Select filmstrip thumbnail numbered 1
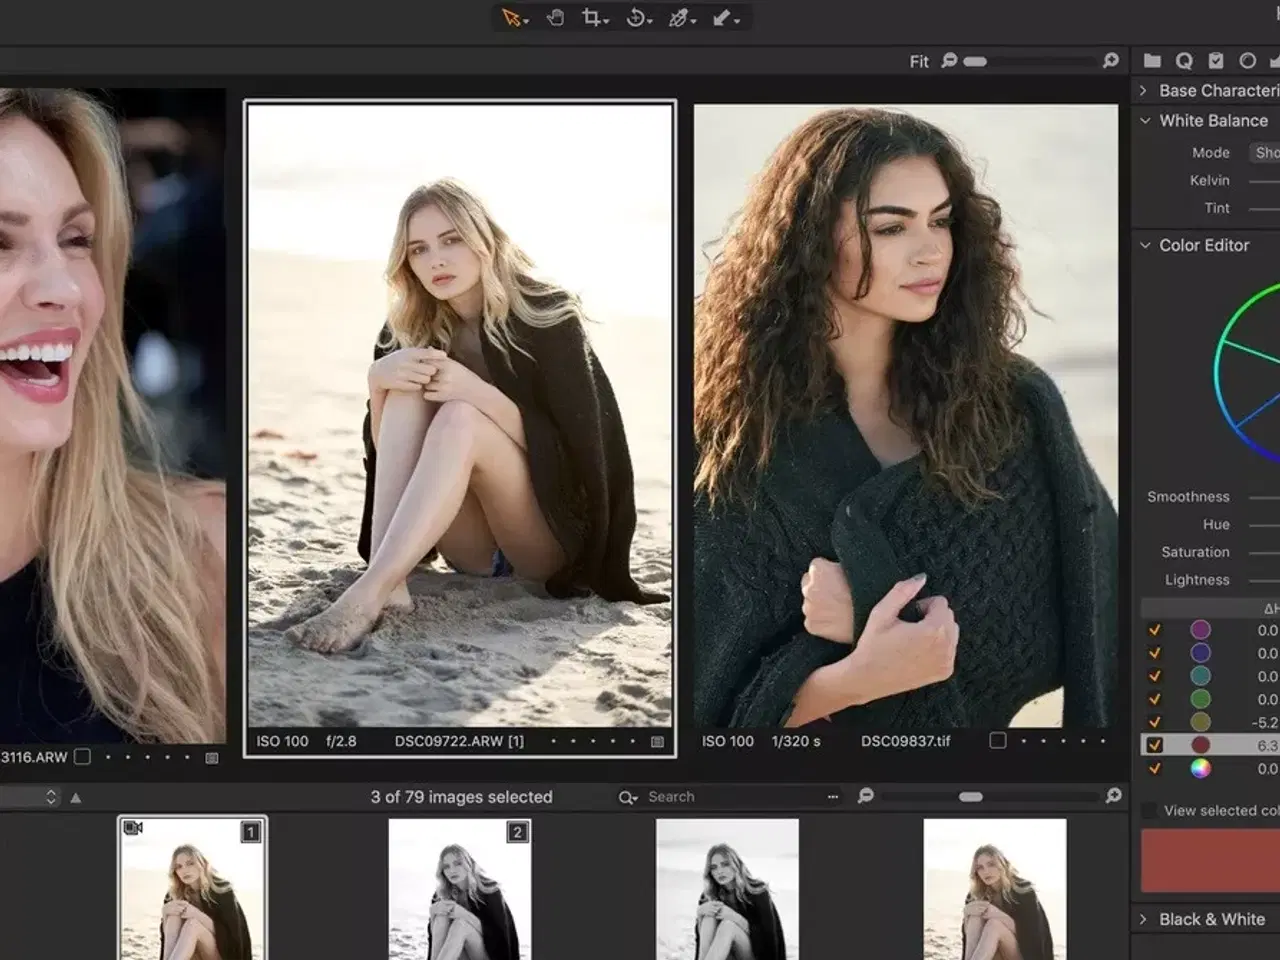Screen dimensions: 1280x960 point(193,889)
